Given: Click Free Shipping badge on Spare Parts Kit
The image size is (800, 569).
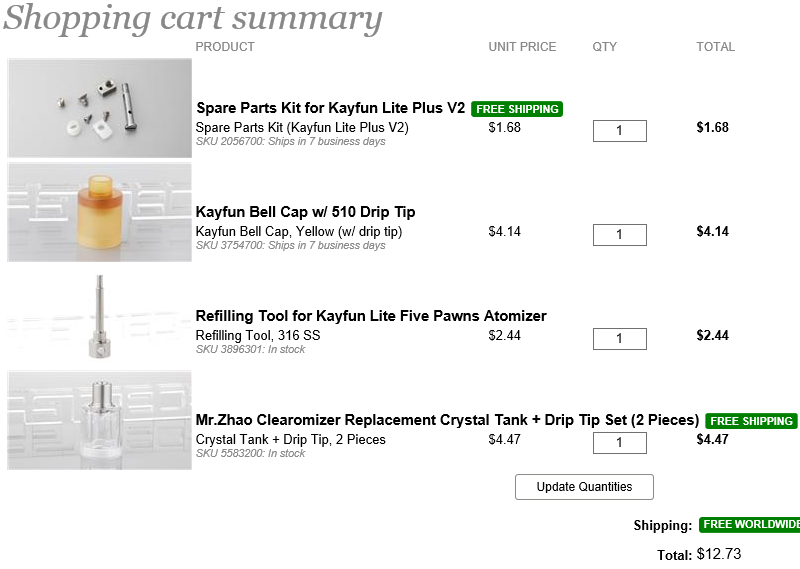Looking at the screenshot, I should 517,109.
